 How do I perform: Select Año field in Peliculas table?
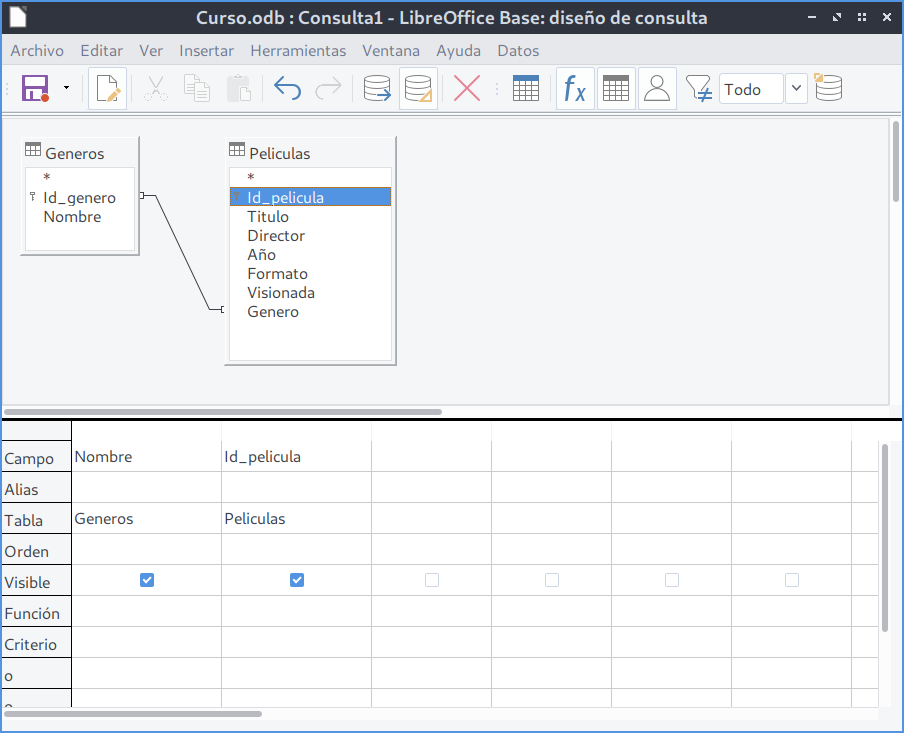click(310, 255)
